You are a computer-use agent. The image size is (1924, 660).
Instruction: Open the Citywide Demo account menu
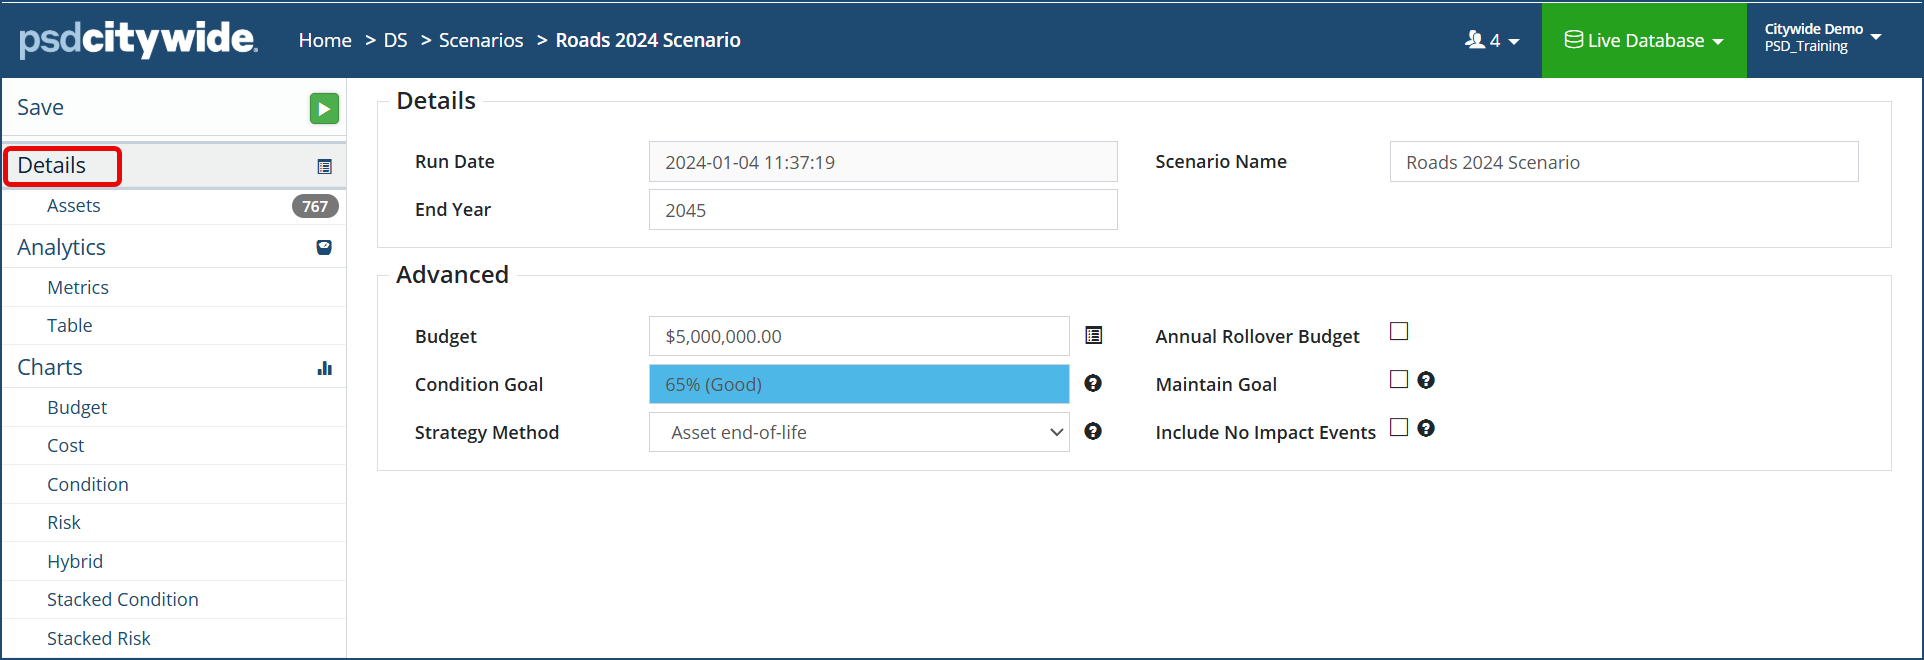tap(1822, 38)
